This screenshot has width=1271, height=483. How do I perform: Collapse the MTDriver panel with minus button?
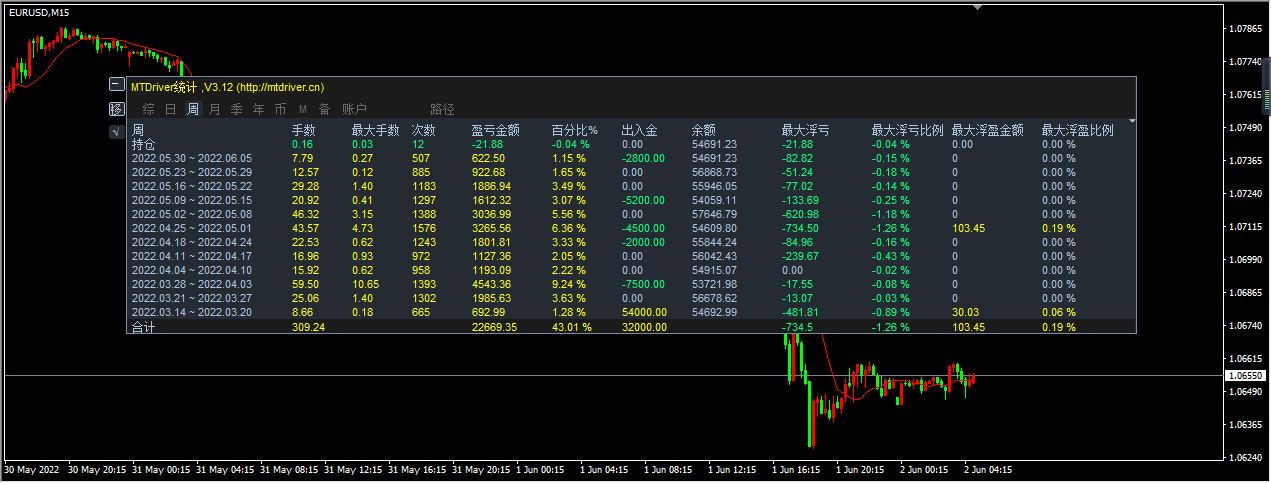[116, 86]
